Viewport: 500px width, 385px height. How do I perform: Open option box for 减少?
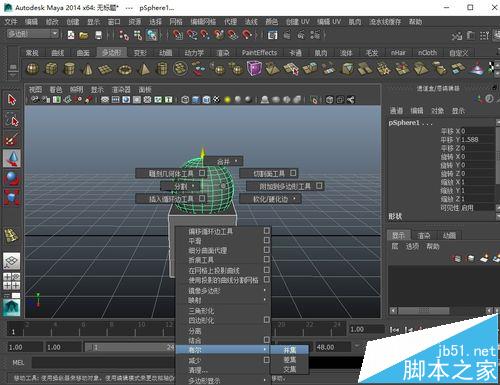click(267, 360)
